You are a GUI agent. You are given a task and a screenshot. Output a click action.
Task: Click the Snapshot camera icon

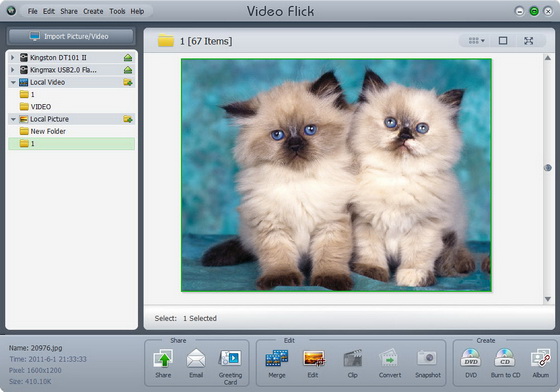[427, 358]
